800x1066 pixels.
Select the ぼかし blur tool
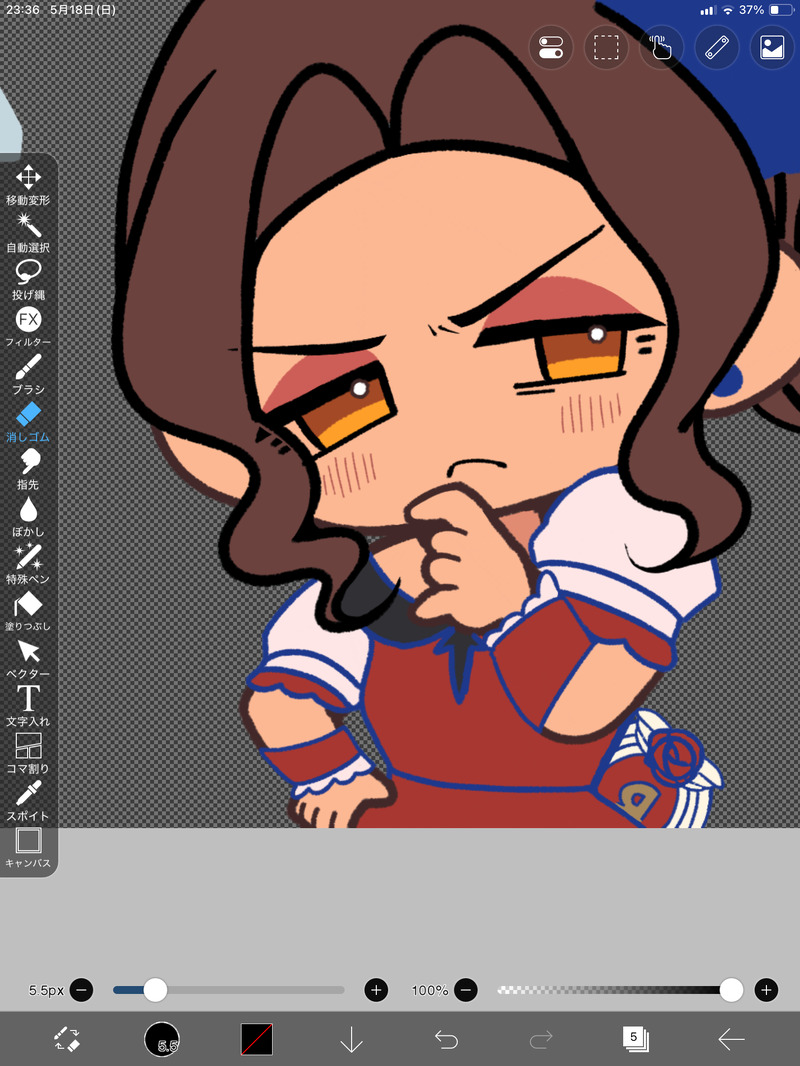[x=28, y=517]
